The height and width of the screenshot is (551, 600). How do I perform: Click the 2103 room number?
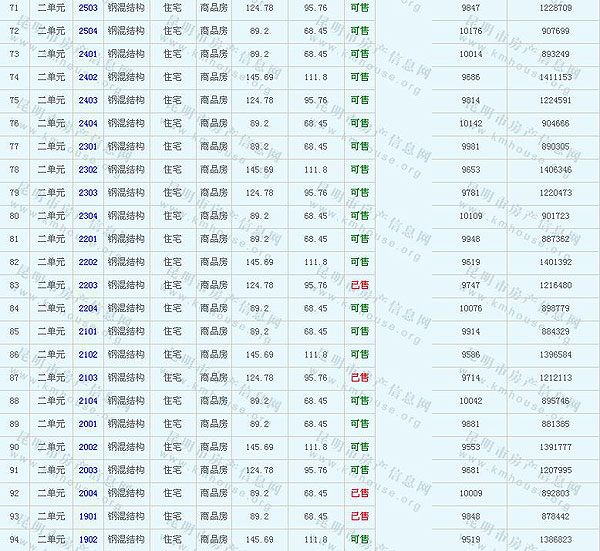tap(88, 378)
